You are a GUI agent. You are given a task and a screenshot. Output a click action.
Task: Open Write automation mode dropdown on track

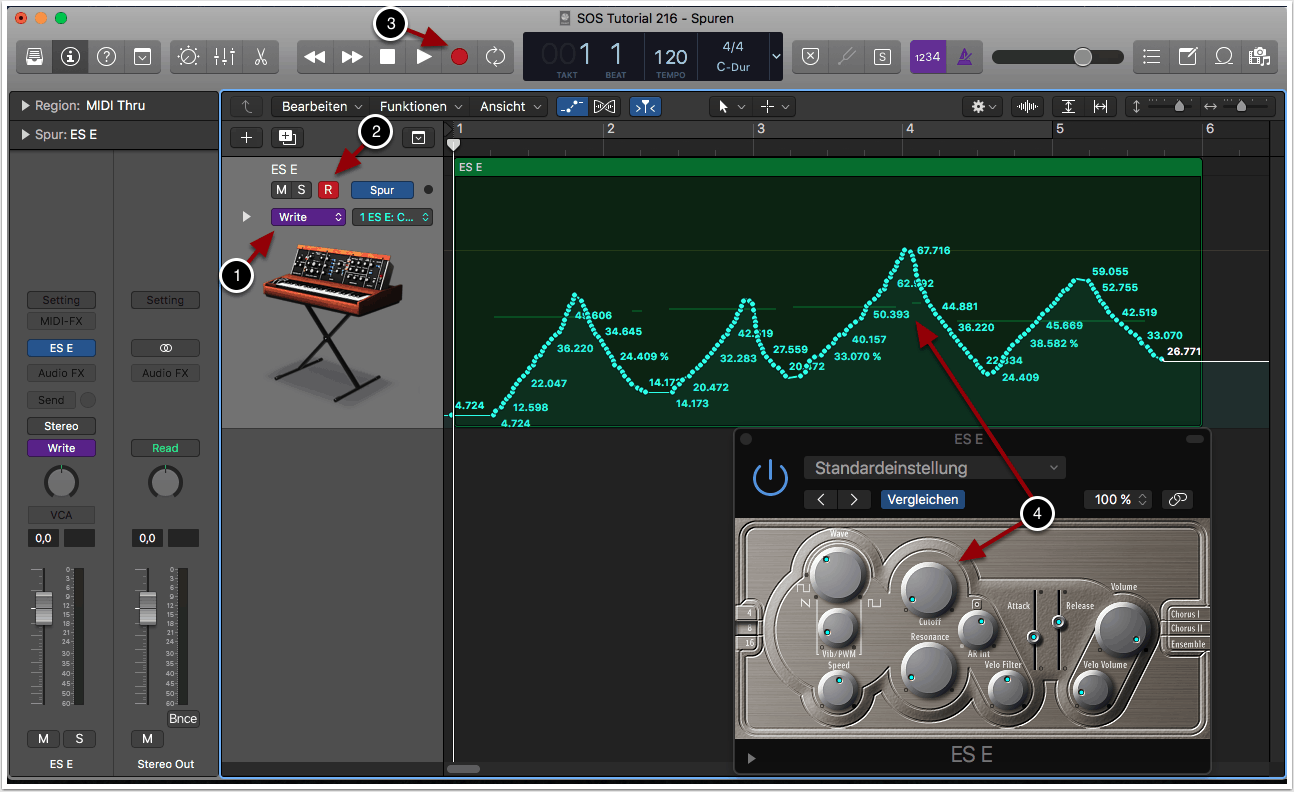pos(308,217)
